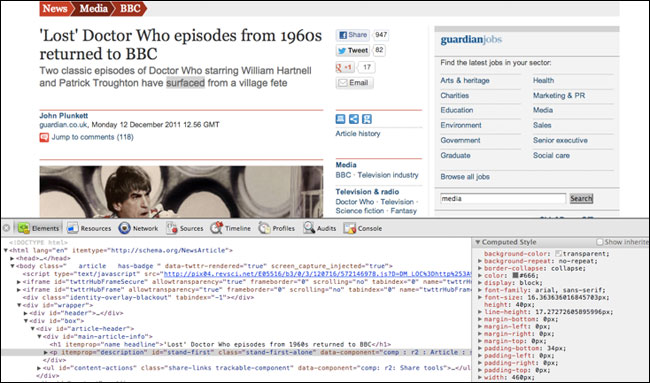Open John Plunkett author link
This screenshot has height=383, width=650.
coord(63,116)
